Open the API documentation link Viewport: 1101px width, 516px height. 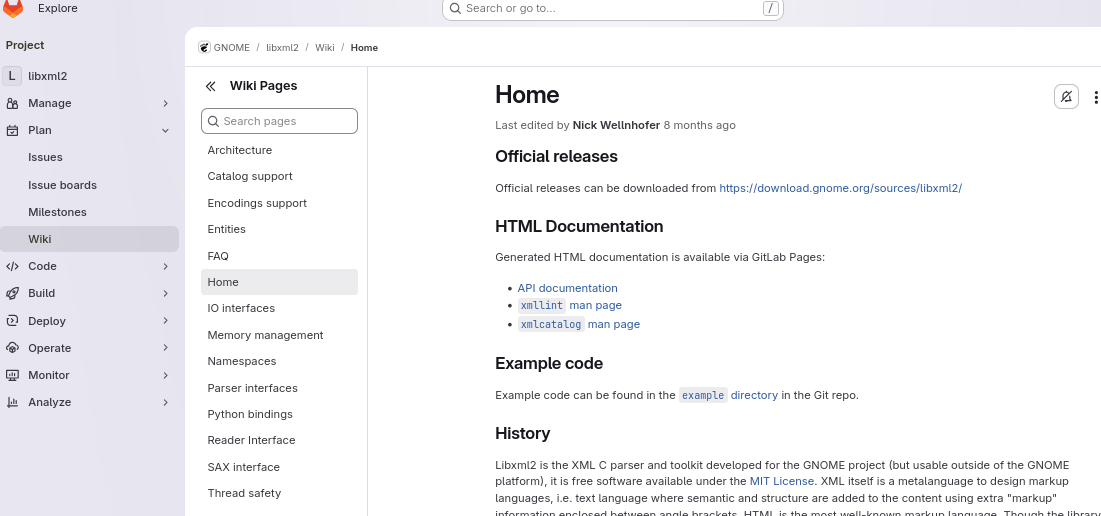tap(567, 288)
